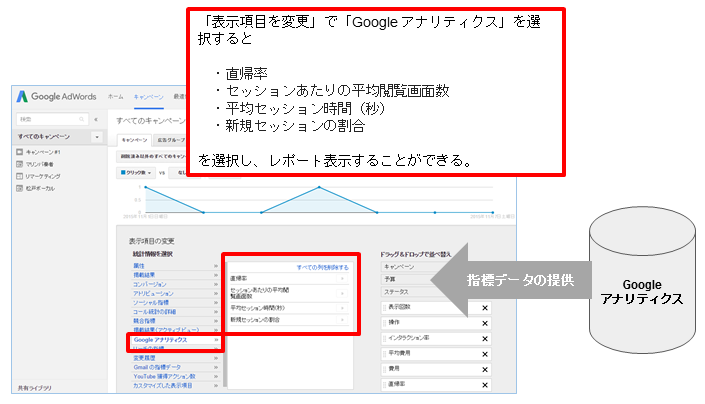The width and height of the screenshot is (705, 404).
Task: Remove the 平均費用 column with its X
Action: point(485,353)
